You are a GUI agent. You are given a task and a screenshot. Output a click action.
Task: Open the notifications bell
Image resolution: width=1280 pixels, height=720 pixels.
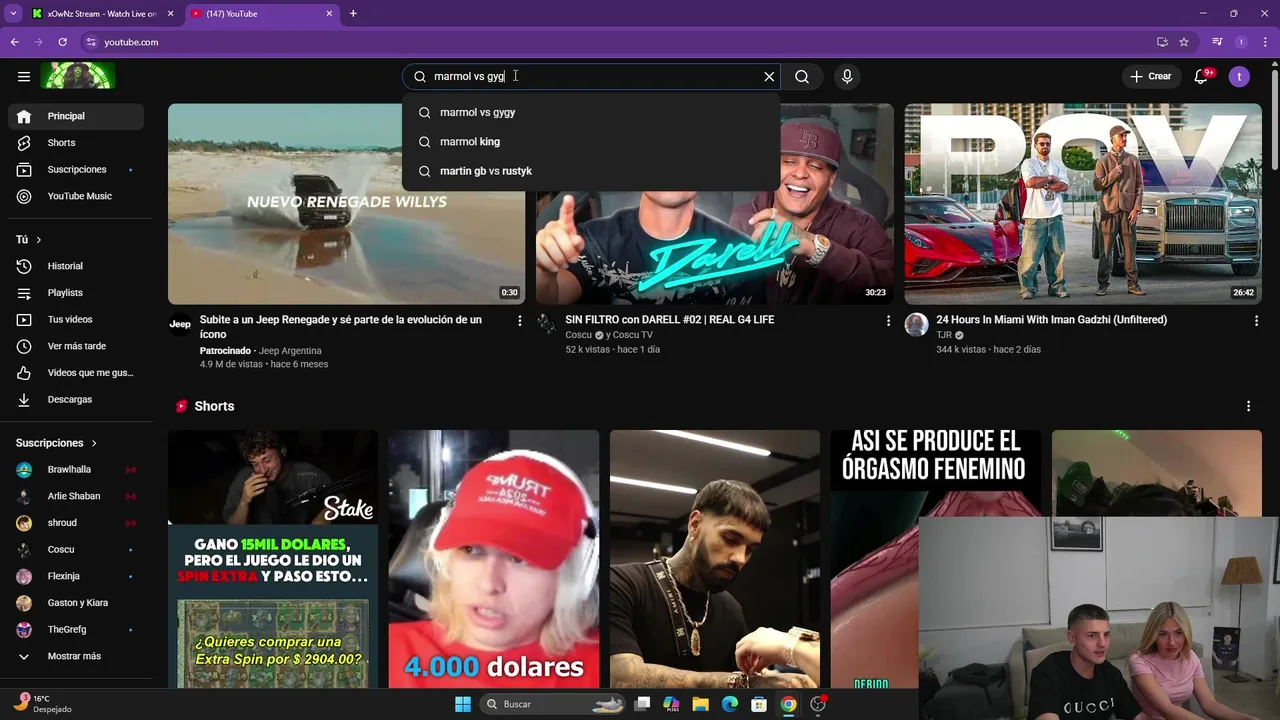[x=1202, y=76]
